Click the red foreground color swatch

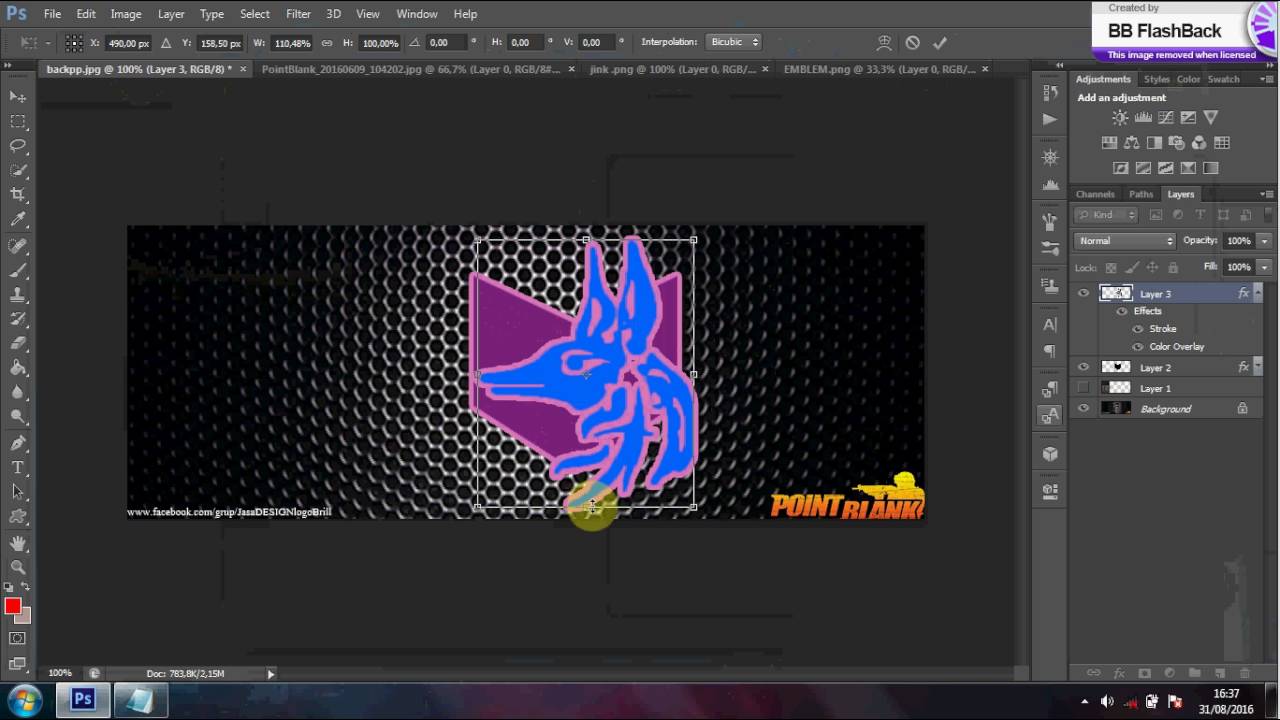pos(12,607)
